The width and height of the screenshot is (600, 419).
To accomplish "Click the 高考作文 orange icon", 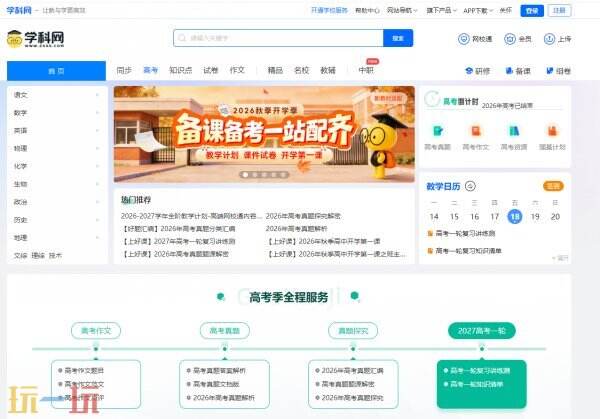I will click(476, 131).
